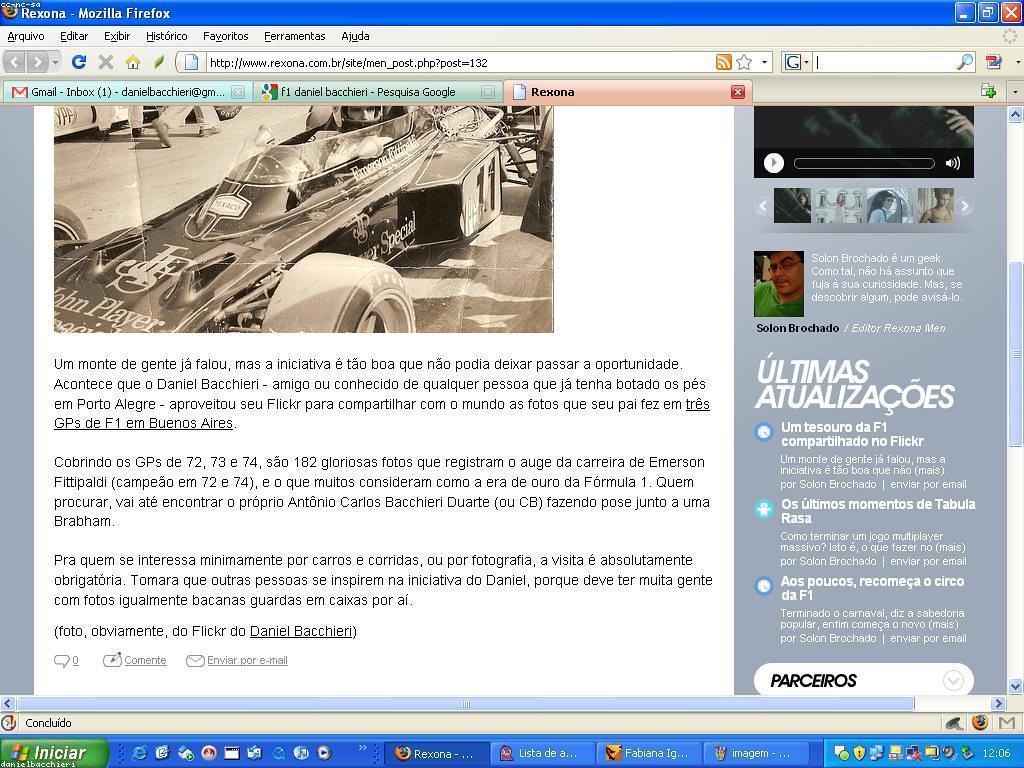
Task: Expand the Parceiros section chevron
Action: point(953,680)
